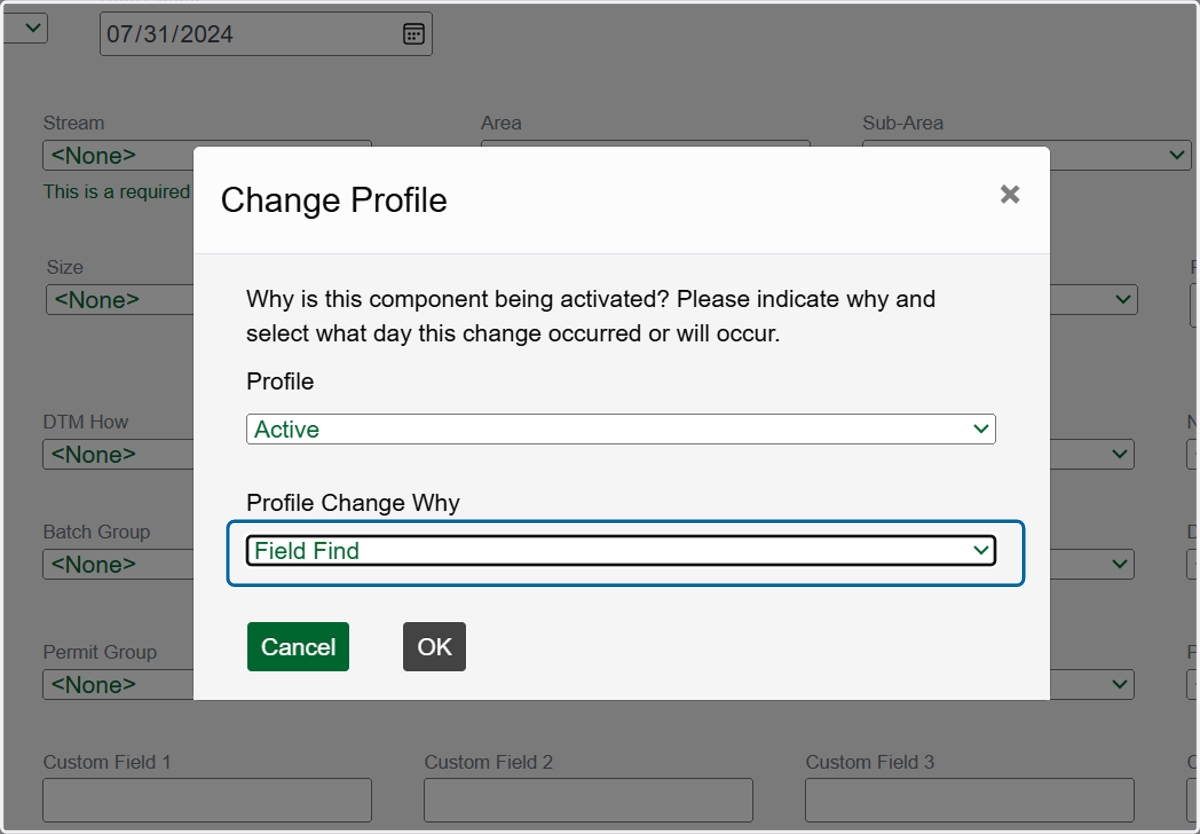Click the green Cancel button
Viewport: 1200px width, 834px height.
click(298, 647)
